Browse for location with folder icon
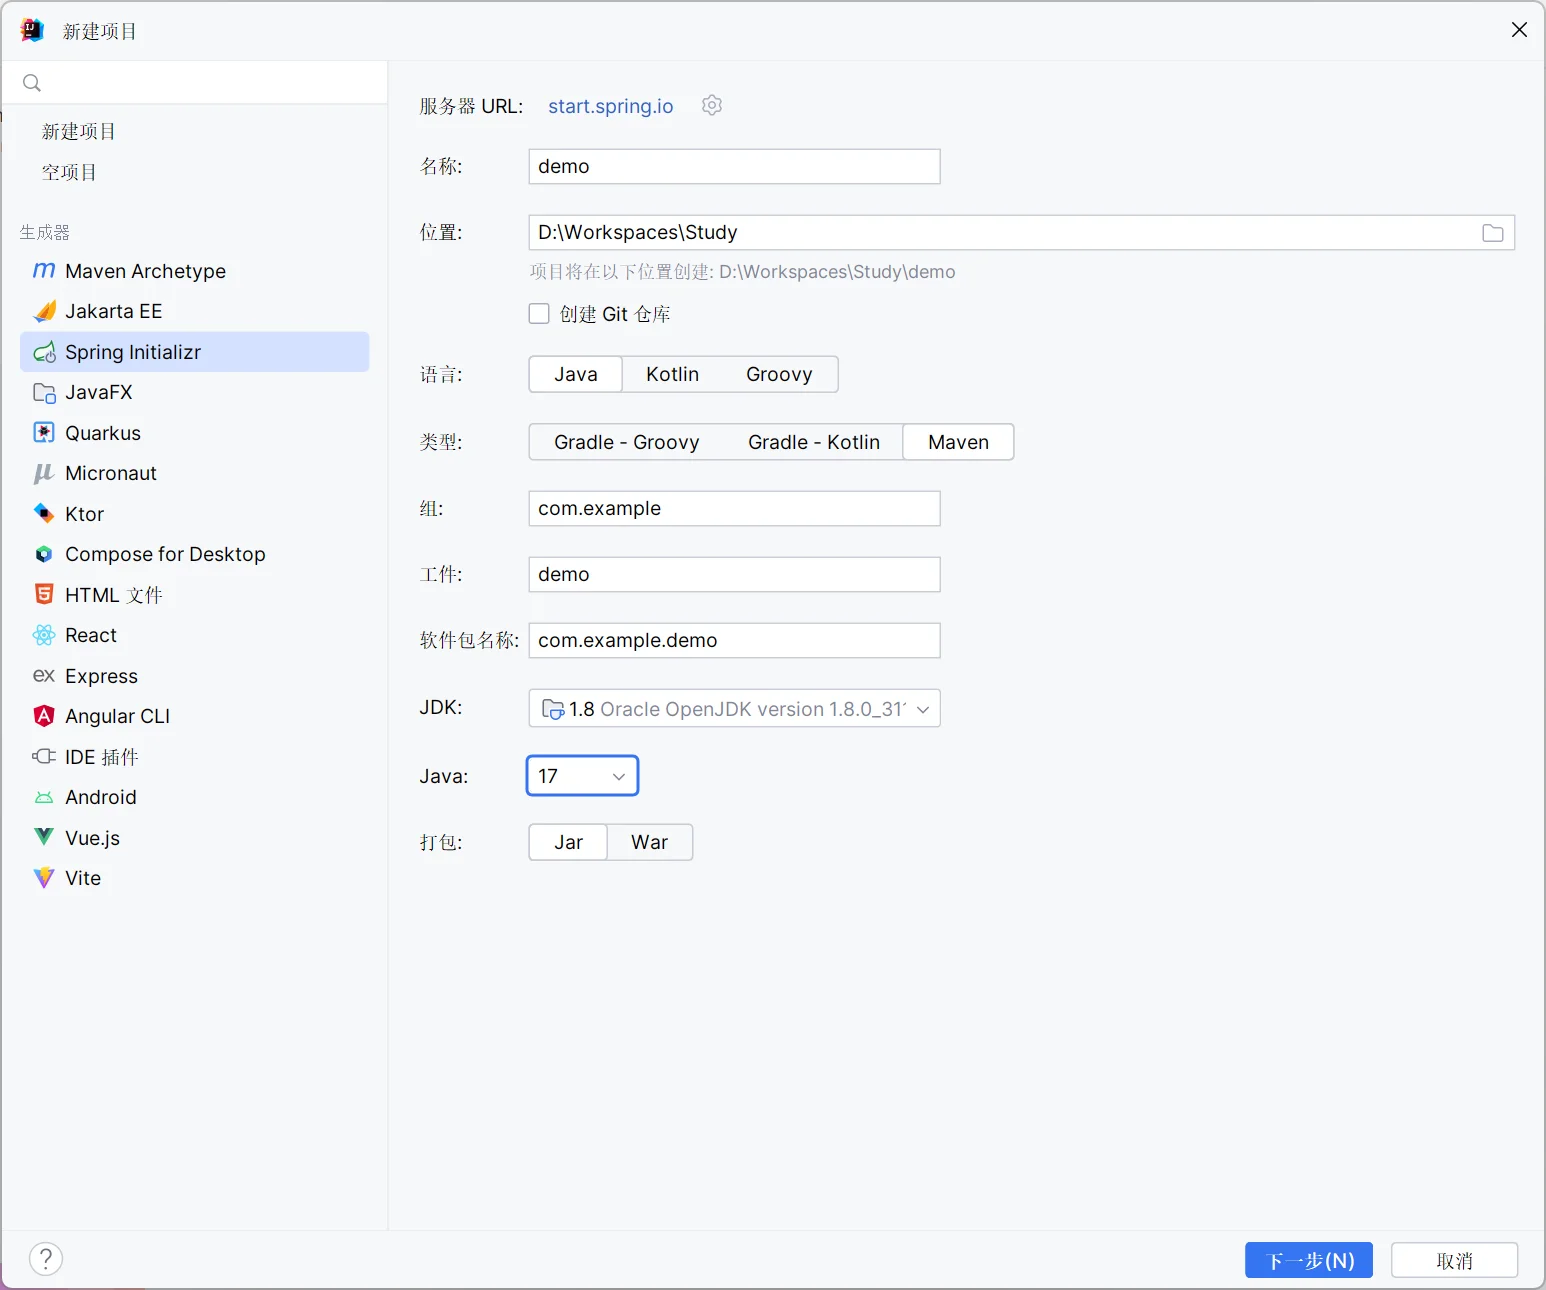1546x1290 pixels. click(x=1492, y=233)
